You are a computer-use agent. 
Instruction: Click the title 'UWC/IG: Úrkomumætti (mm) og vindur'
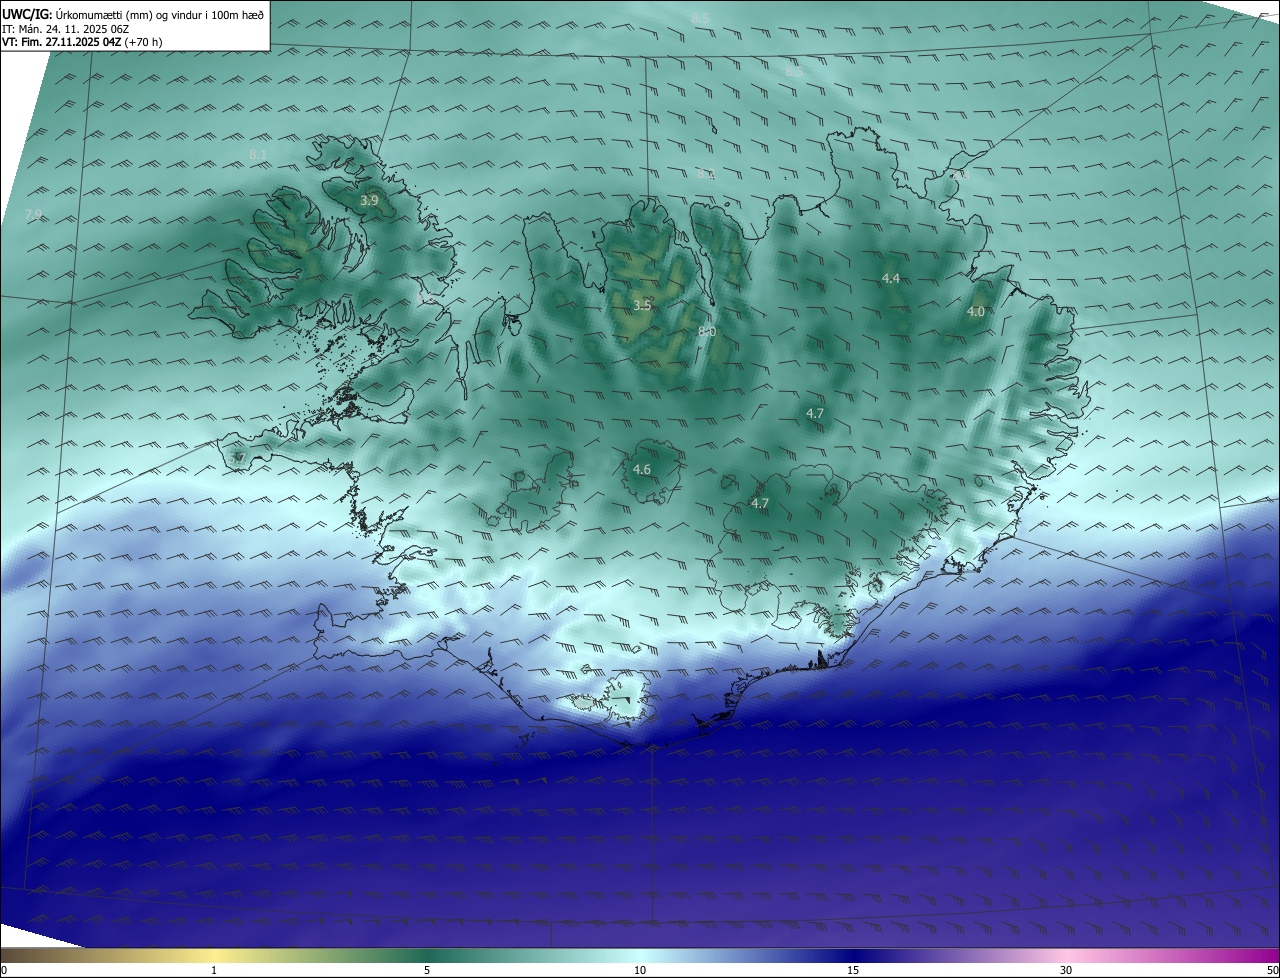click(x=133, y=13)
